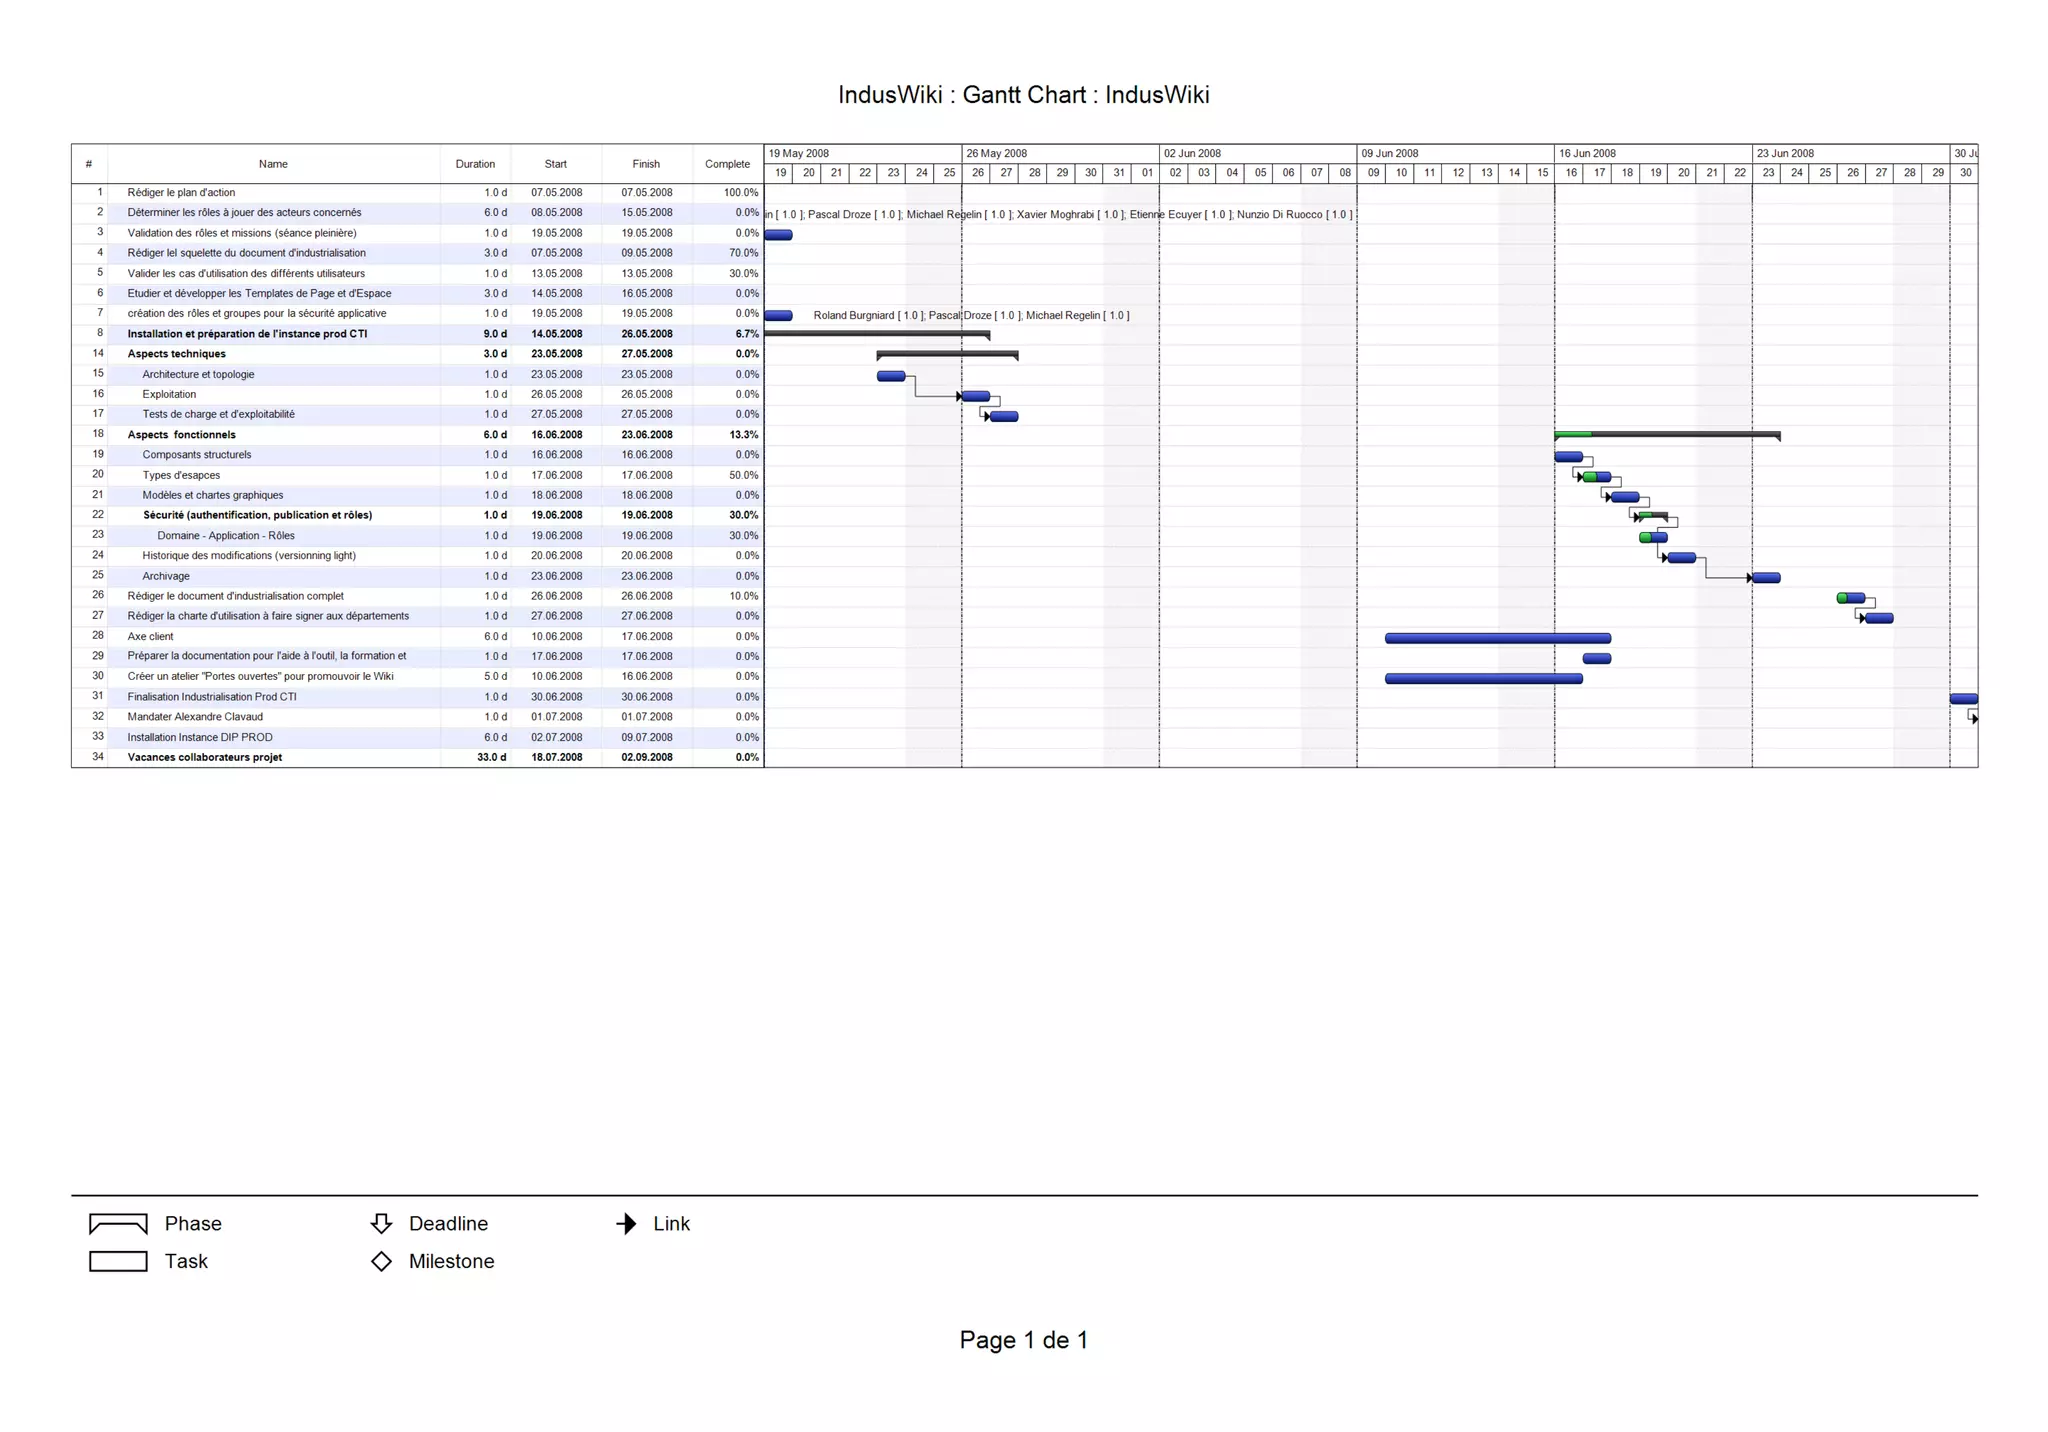Click the Name column header

click(x=273, y=164)
